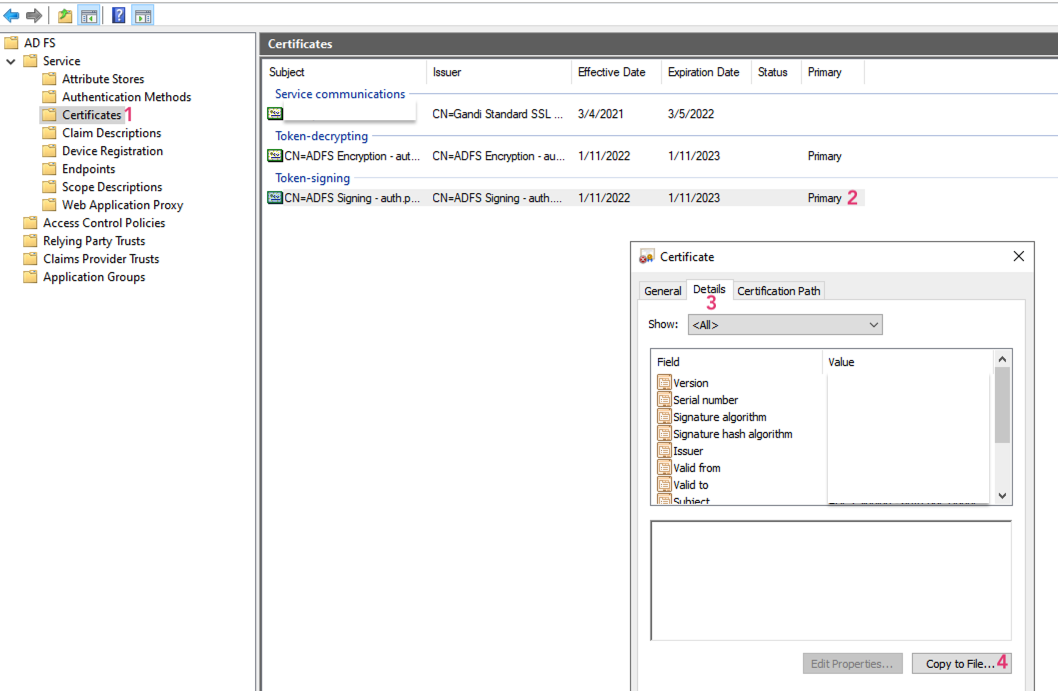
Task: Click the Back navigation arrow
Action: coord(10,14)
